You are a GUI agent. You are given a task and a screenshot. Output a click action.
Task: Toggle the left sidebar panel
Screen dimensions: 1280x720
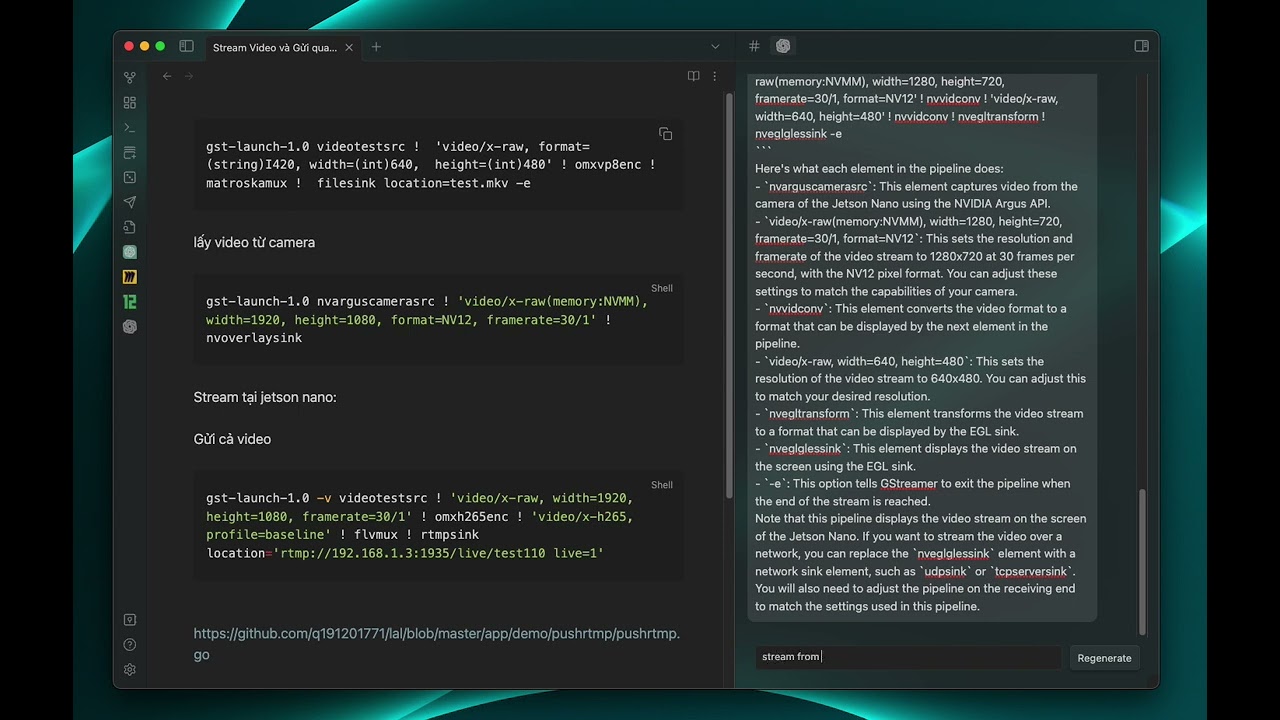[x=186, y=46]
